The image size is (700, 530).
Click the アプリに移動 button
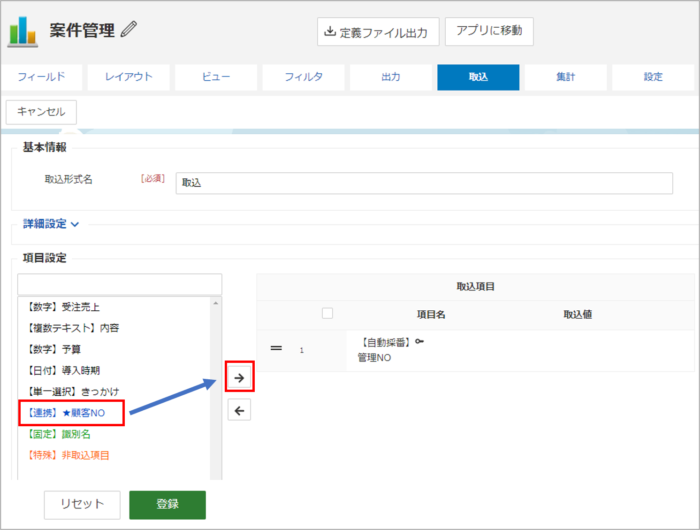(x=489, y=31)
